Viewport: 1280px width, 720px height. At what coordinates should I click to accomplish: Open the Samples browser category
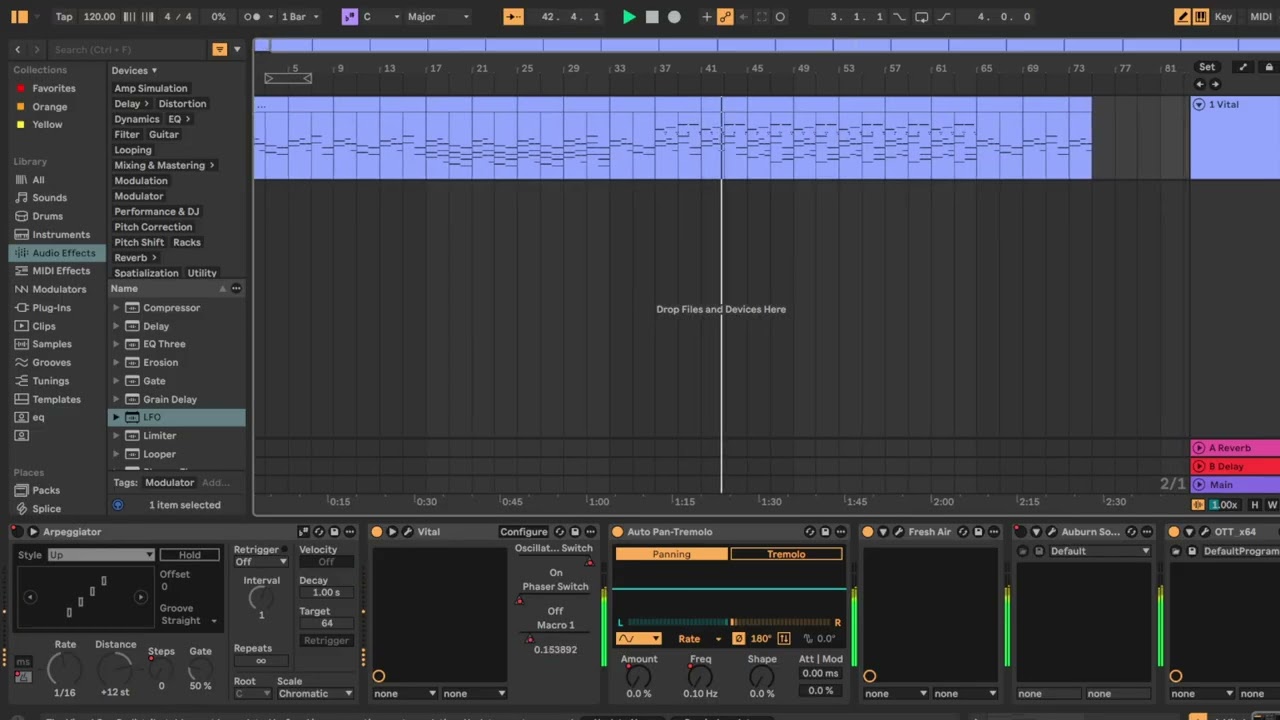[52, 344]
